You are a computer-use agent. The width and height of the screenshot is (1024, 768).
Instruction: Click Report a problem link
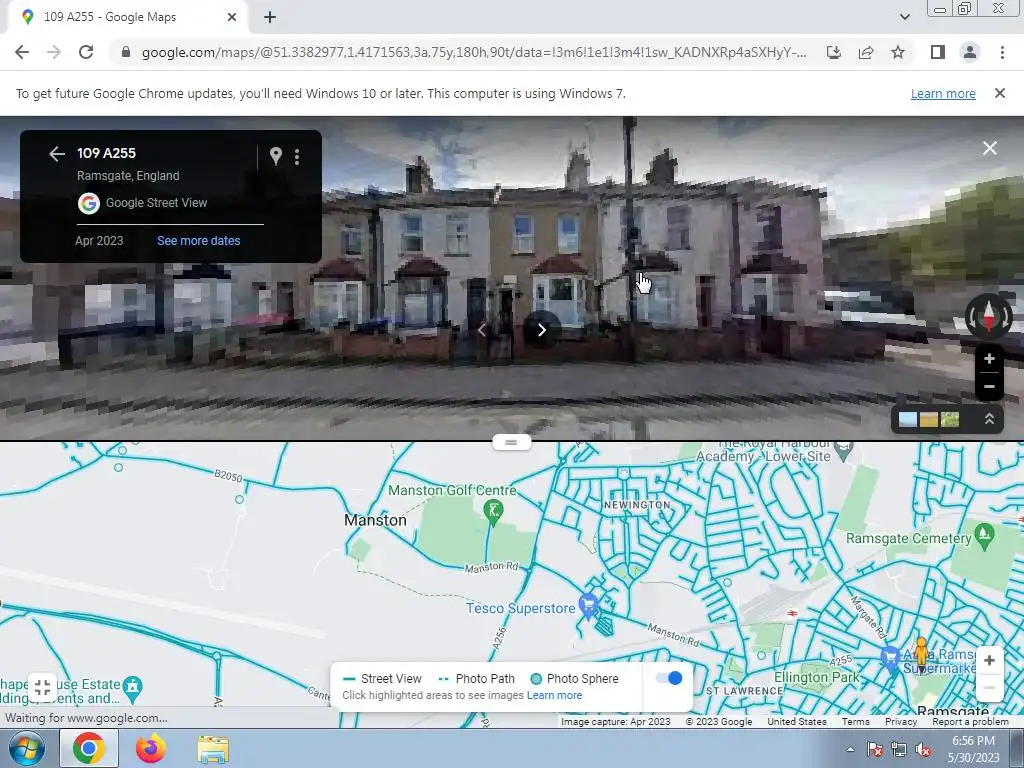(x=970, y=722)
